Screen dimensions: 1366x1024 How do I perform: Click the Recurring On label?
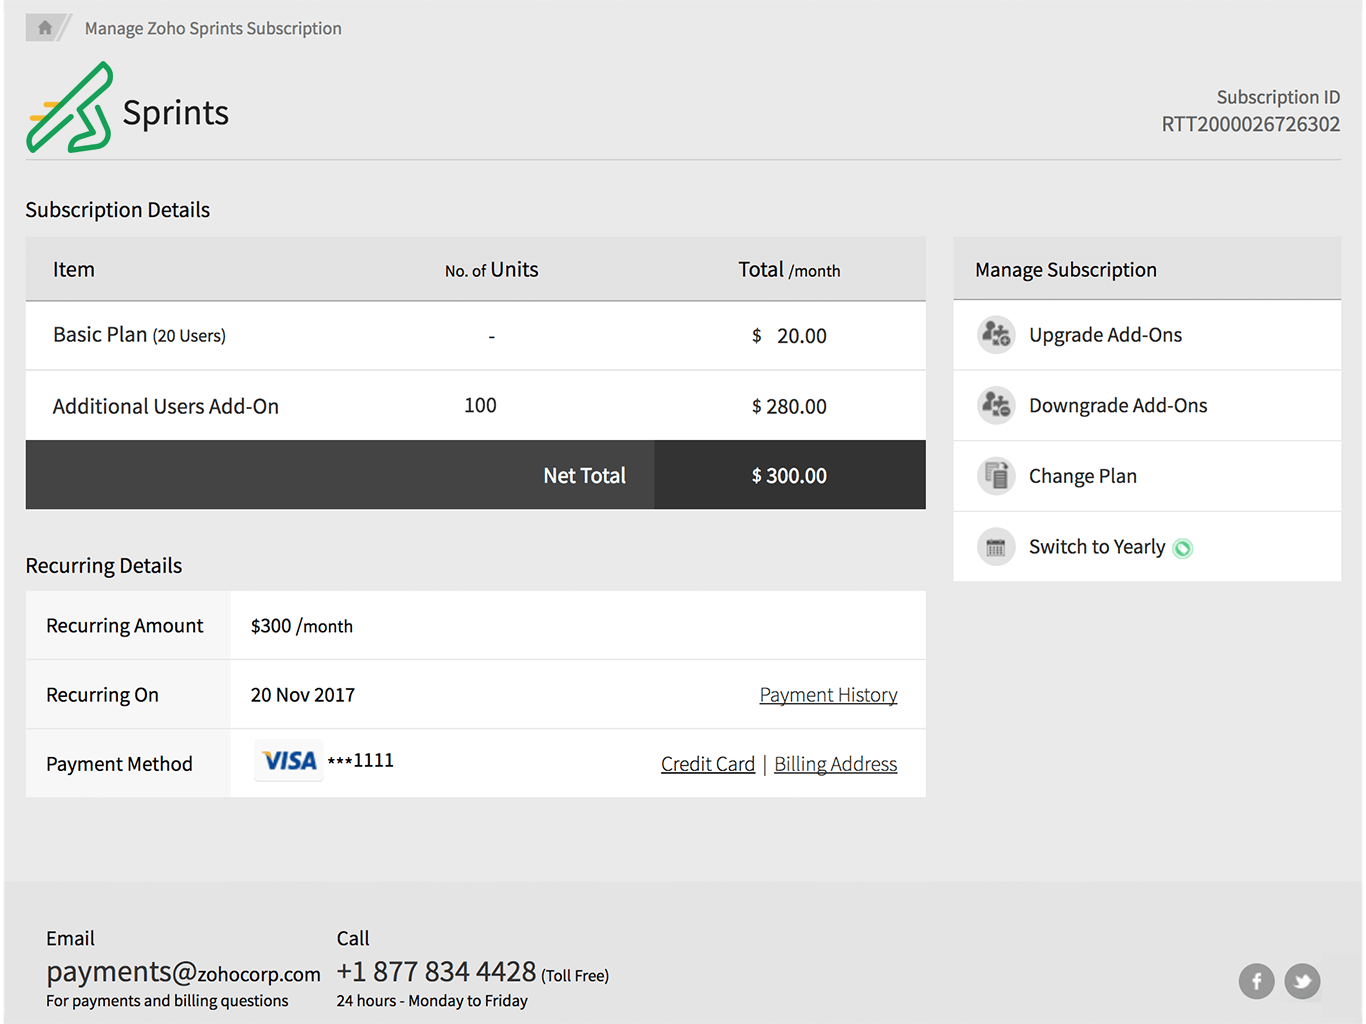102,695
